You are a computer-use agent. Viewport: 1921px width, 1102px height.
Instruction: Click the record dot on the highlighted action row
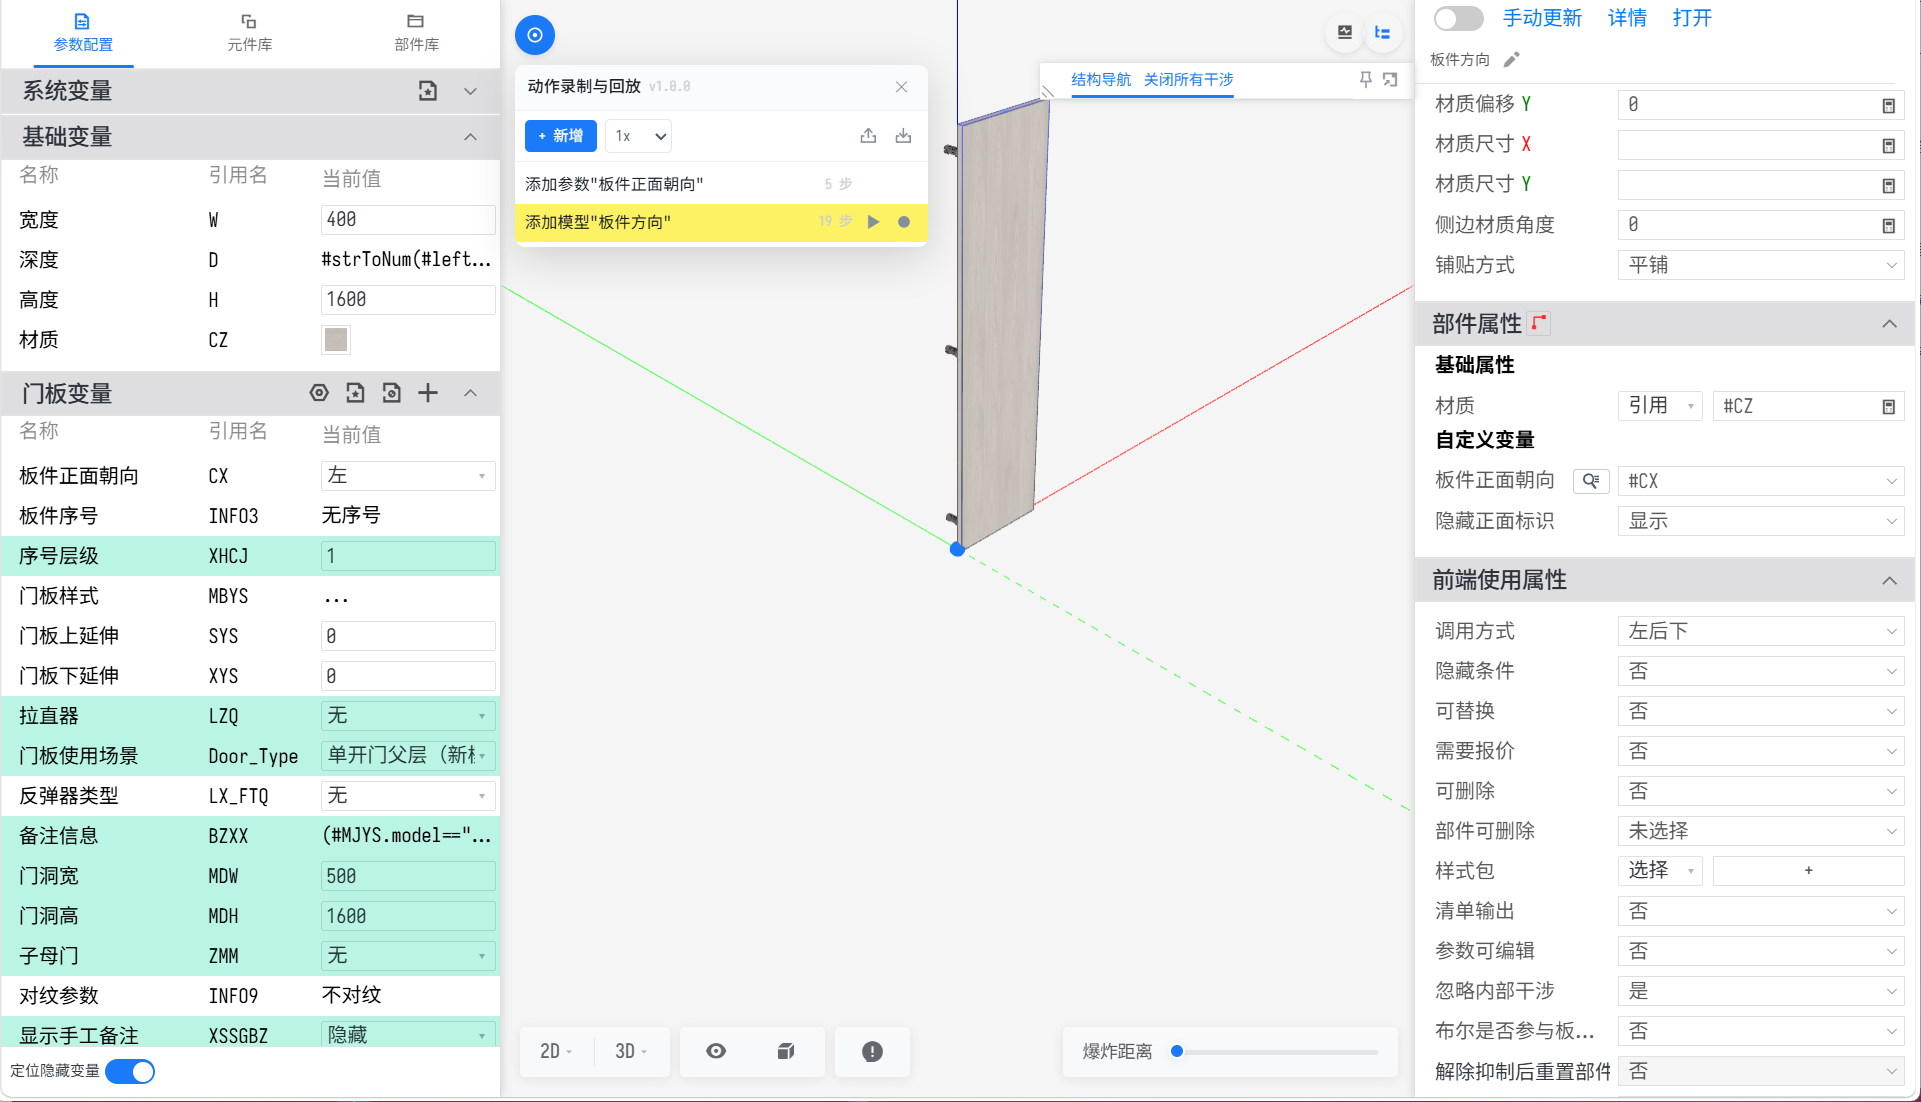904,222
